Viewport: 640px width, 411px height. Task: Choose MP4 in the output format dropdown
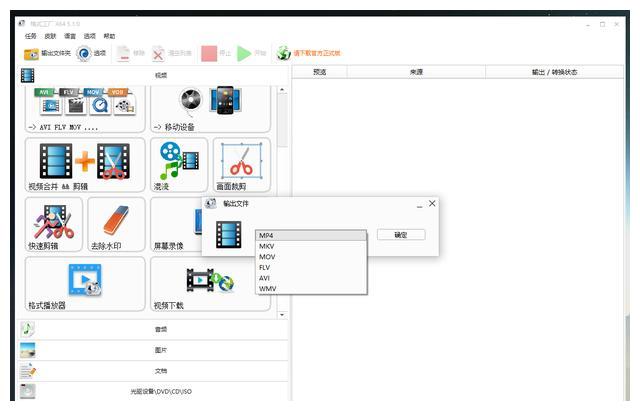[311, 235]
